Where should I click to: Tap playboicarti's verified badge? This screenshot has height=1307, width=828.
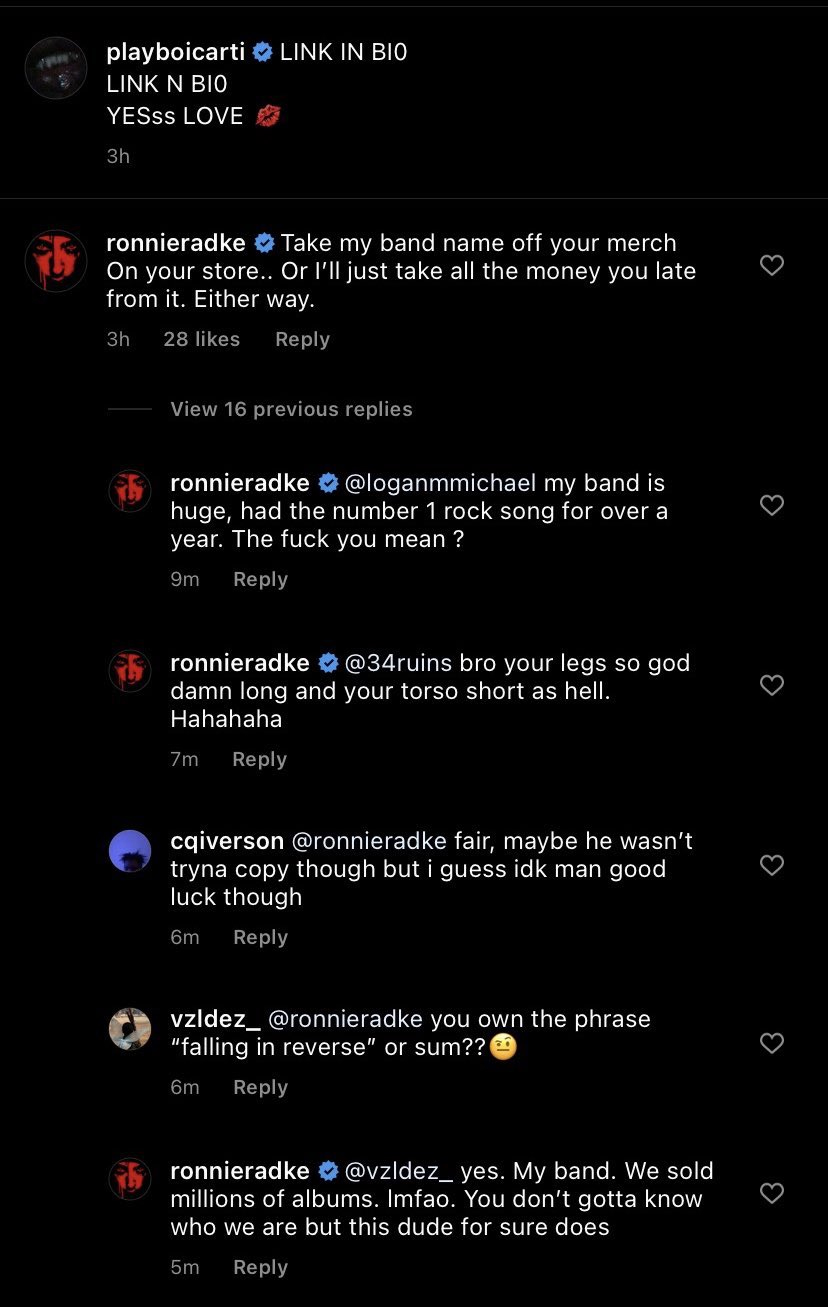262,53
